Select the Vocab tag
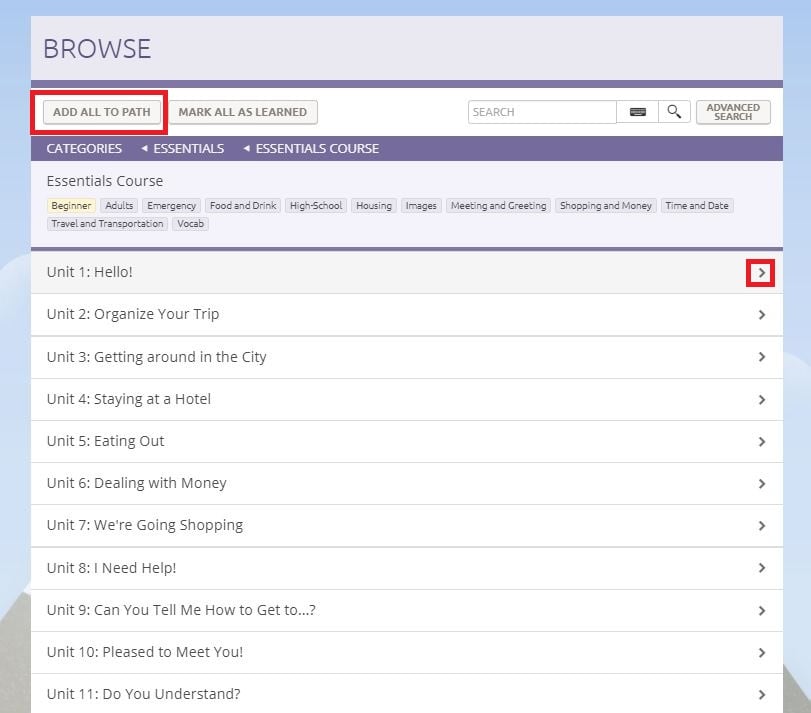Image resolution: width=811 pixels, height=713 pixels. [x=190, y=224]
